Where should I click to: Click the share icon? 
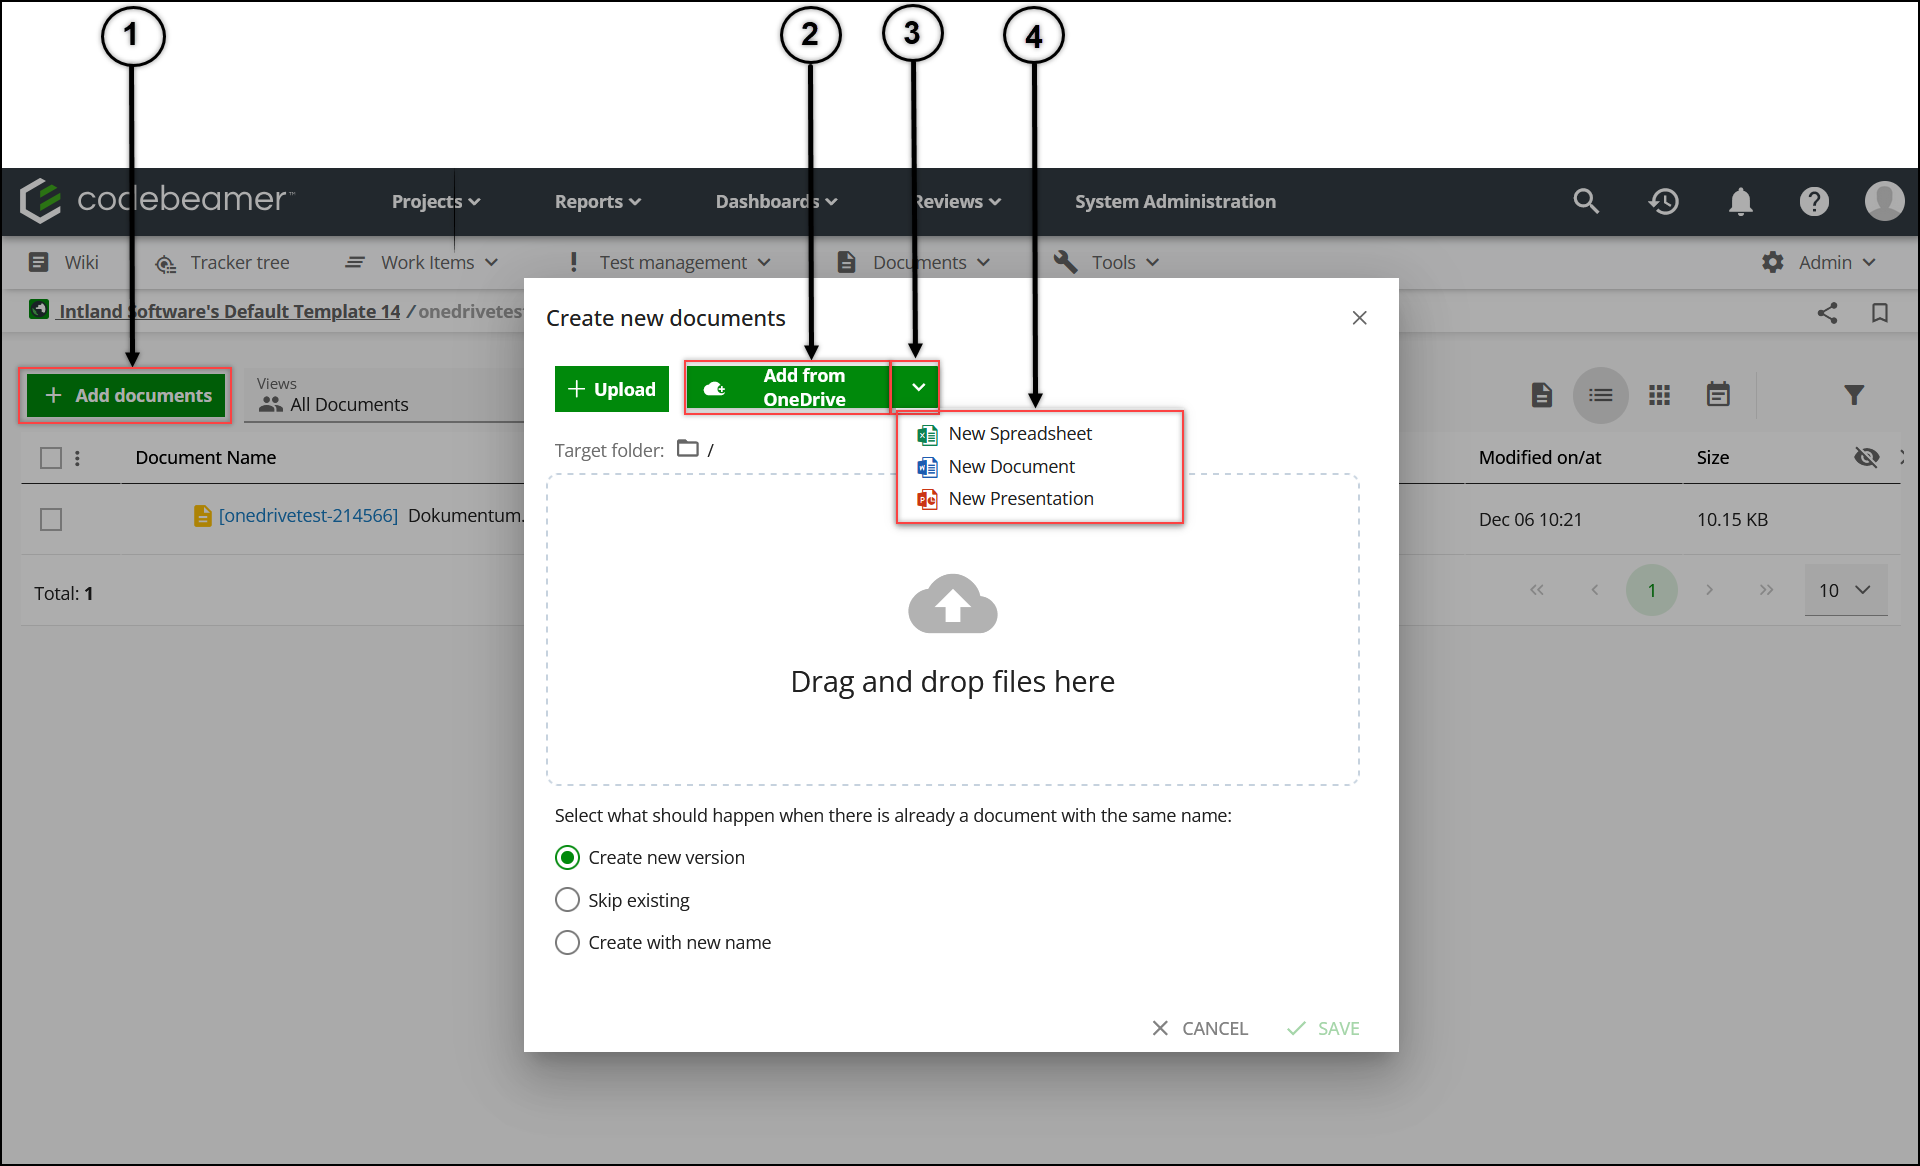(1827, 313)
